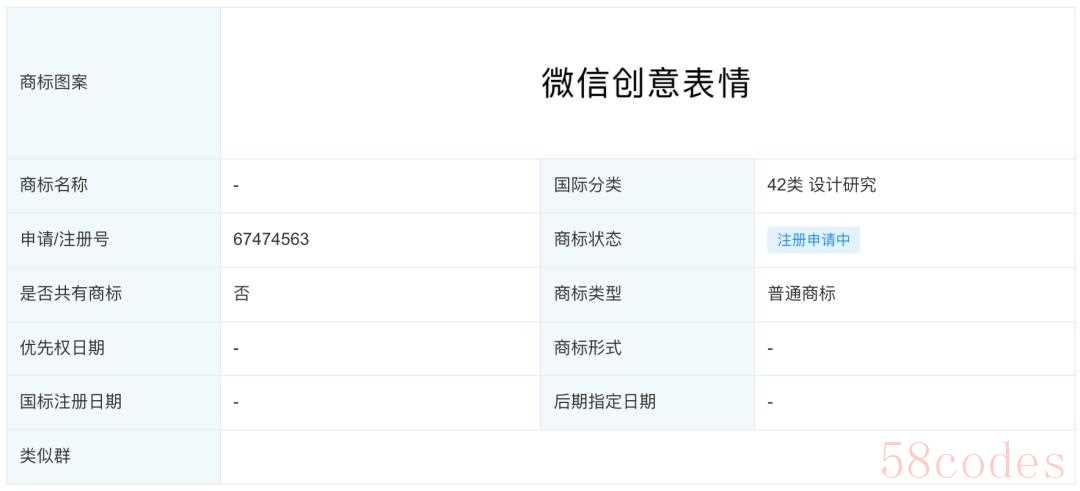The width and height of the screenshot is (1080, 491).
Task: Click the 普通商标 trademark type value
Action: (802, 294)
